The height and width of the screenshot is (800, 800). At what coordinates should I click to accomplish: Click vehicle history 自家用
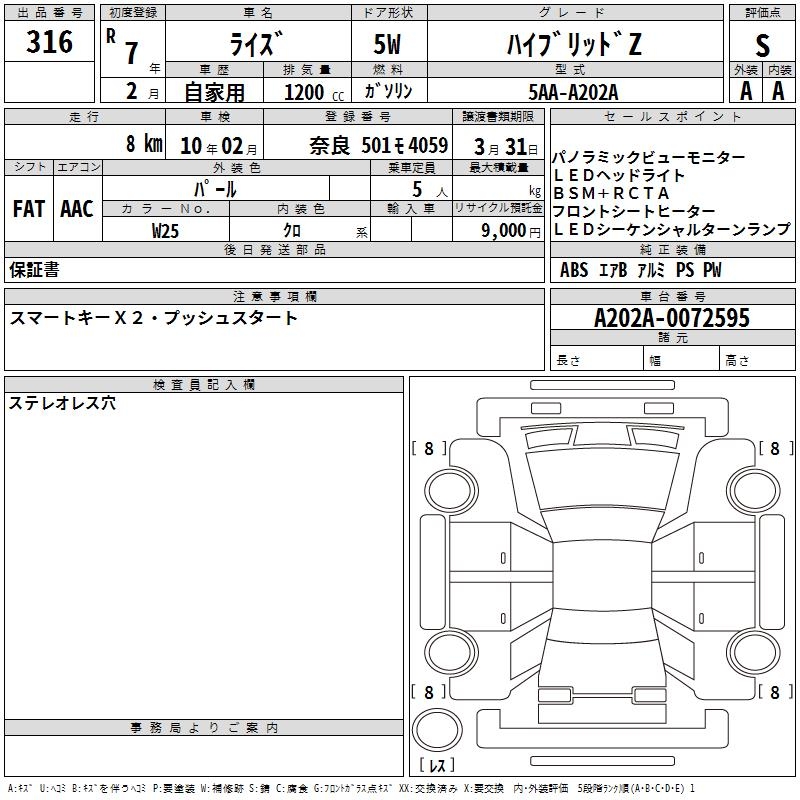[214, 92]
